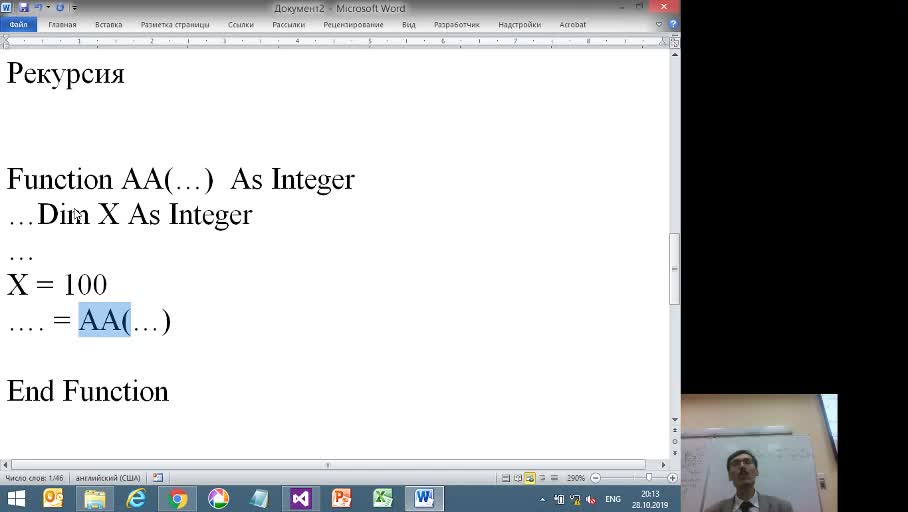Viewport: 908px width, 512px height.
Task: Click the ENG input language indicator
Action: 613,499
